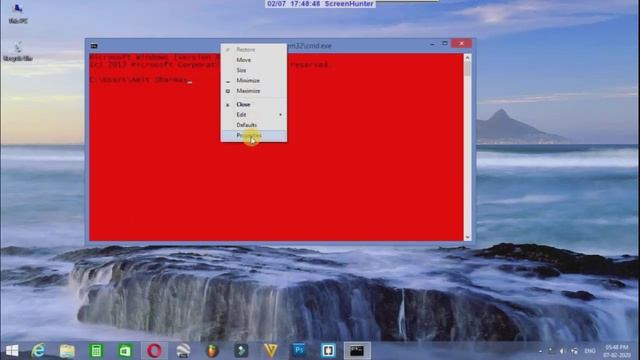Open the blue square app icon in taskbar
This screenshot has height=360, width=640.
click(x=328, y=351)
